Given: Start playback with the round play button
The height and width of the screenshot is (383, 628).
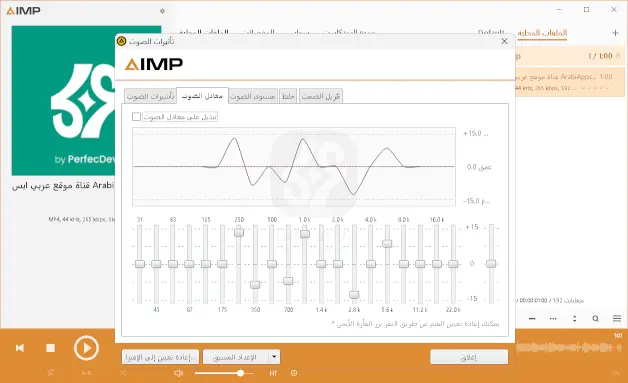Looking at the screenshot, I should pos(86,348).
